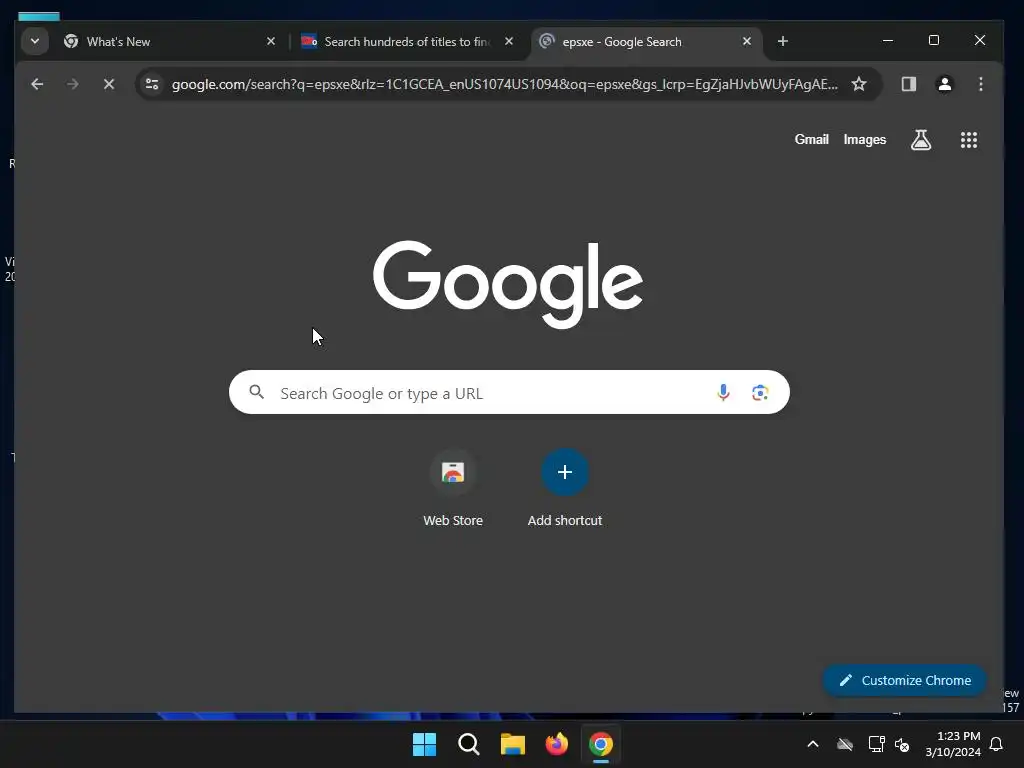Switch to the What's New tab

170,42
